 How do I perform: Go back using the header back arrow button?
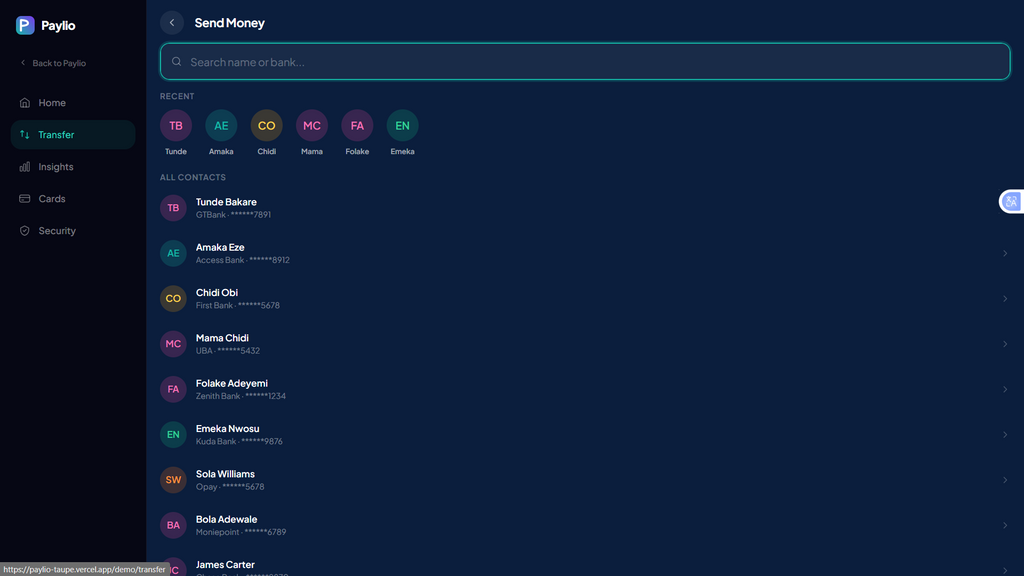click(172, 23)
